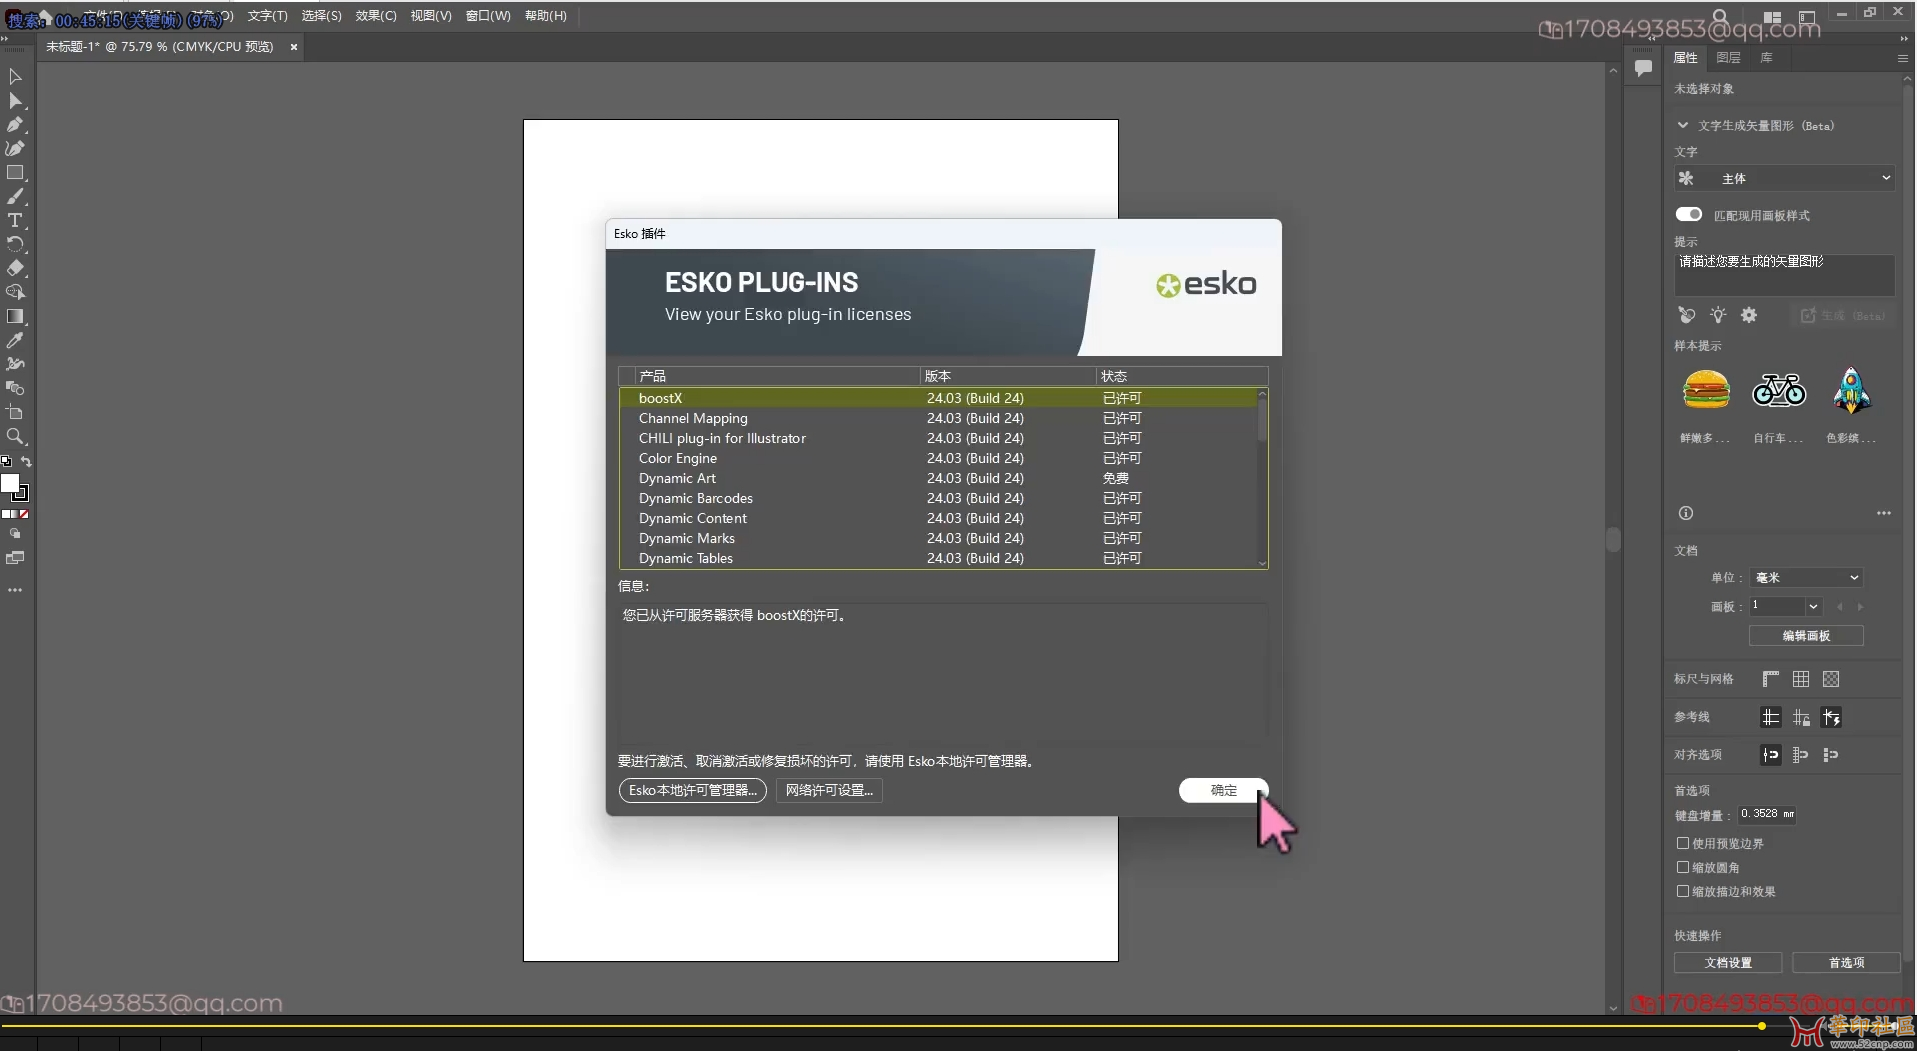Select the Artboard tool
1917x1051 pixels.
[x=15, y=412]
